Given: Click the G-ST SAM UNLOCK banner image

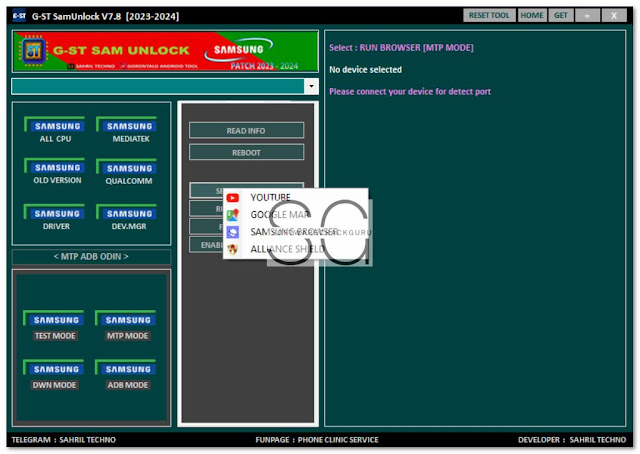Looking at the screenshot, I should [165, 51].
